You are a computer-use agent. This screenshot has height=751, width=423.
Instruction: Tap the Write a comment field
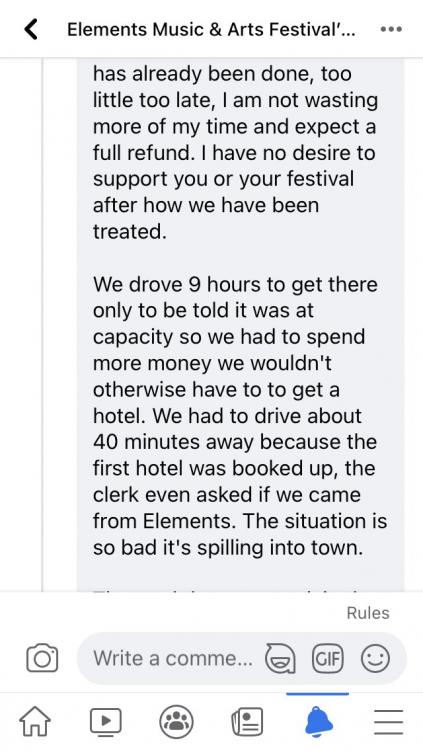pyautogui.click(x=173, y=659)
